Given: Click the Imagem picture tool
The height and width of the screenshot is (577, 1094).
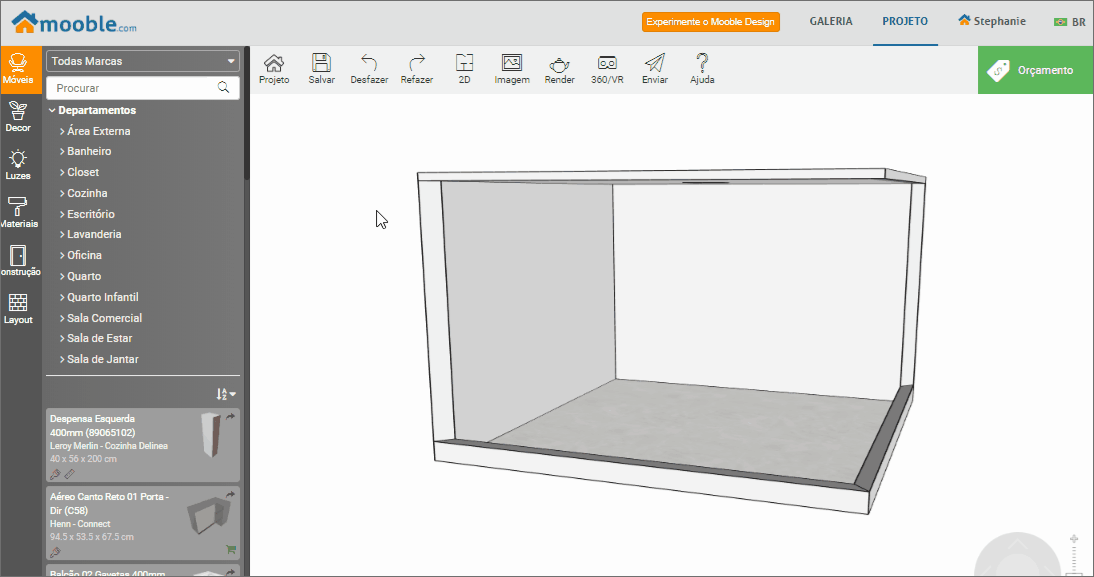Looking at the screenshot, I should [x=512, y=69].
